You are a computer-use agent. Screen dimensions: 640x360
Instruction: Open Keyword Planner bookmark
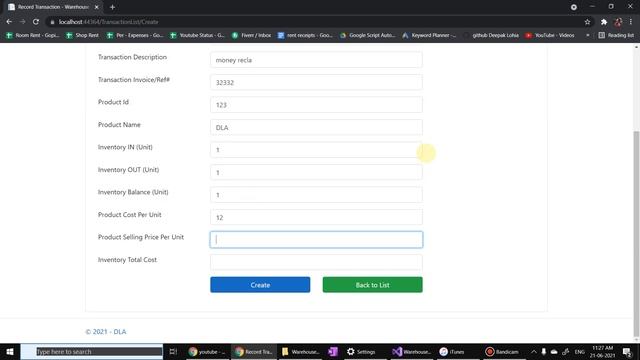coord(429,36)
